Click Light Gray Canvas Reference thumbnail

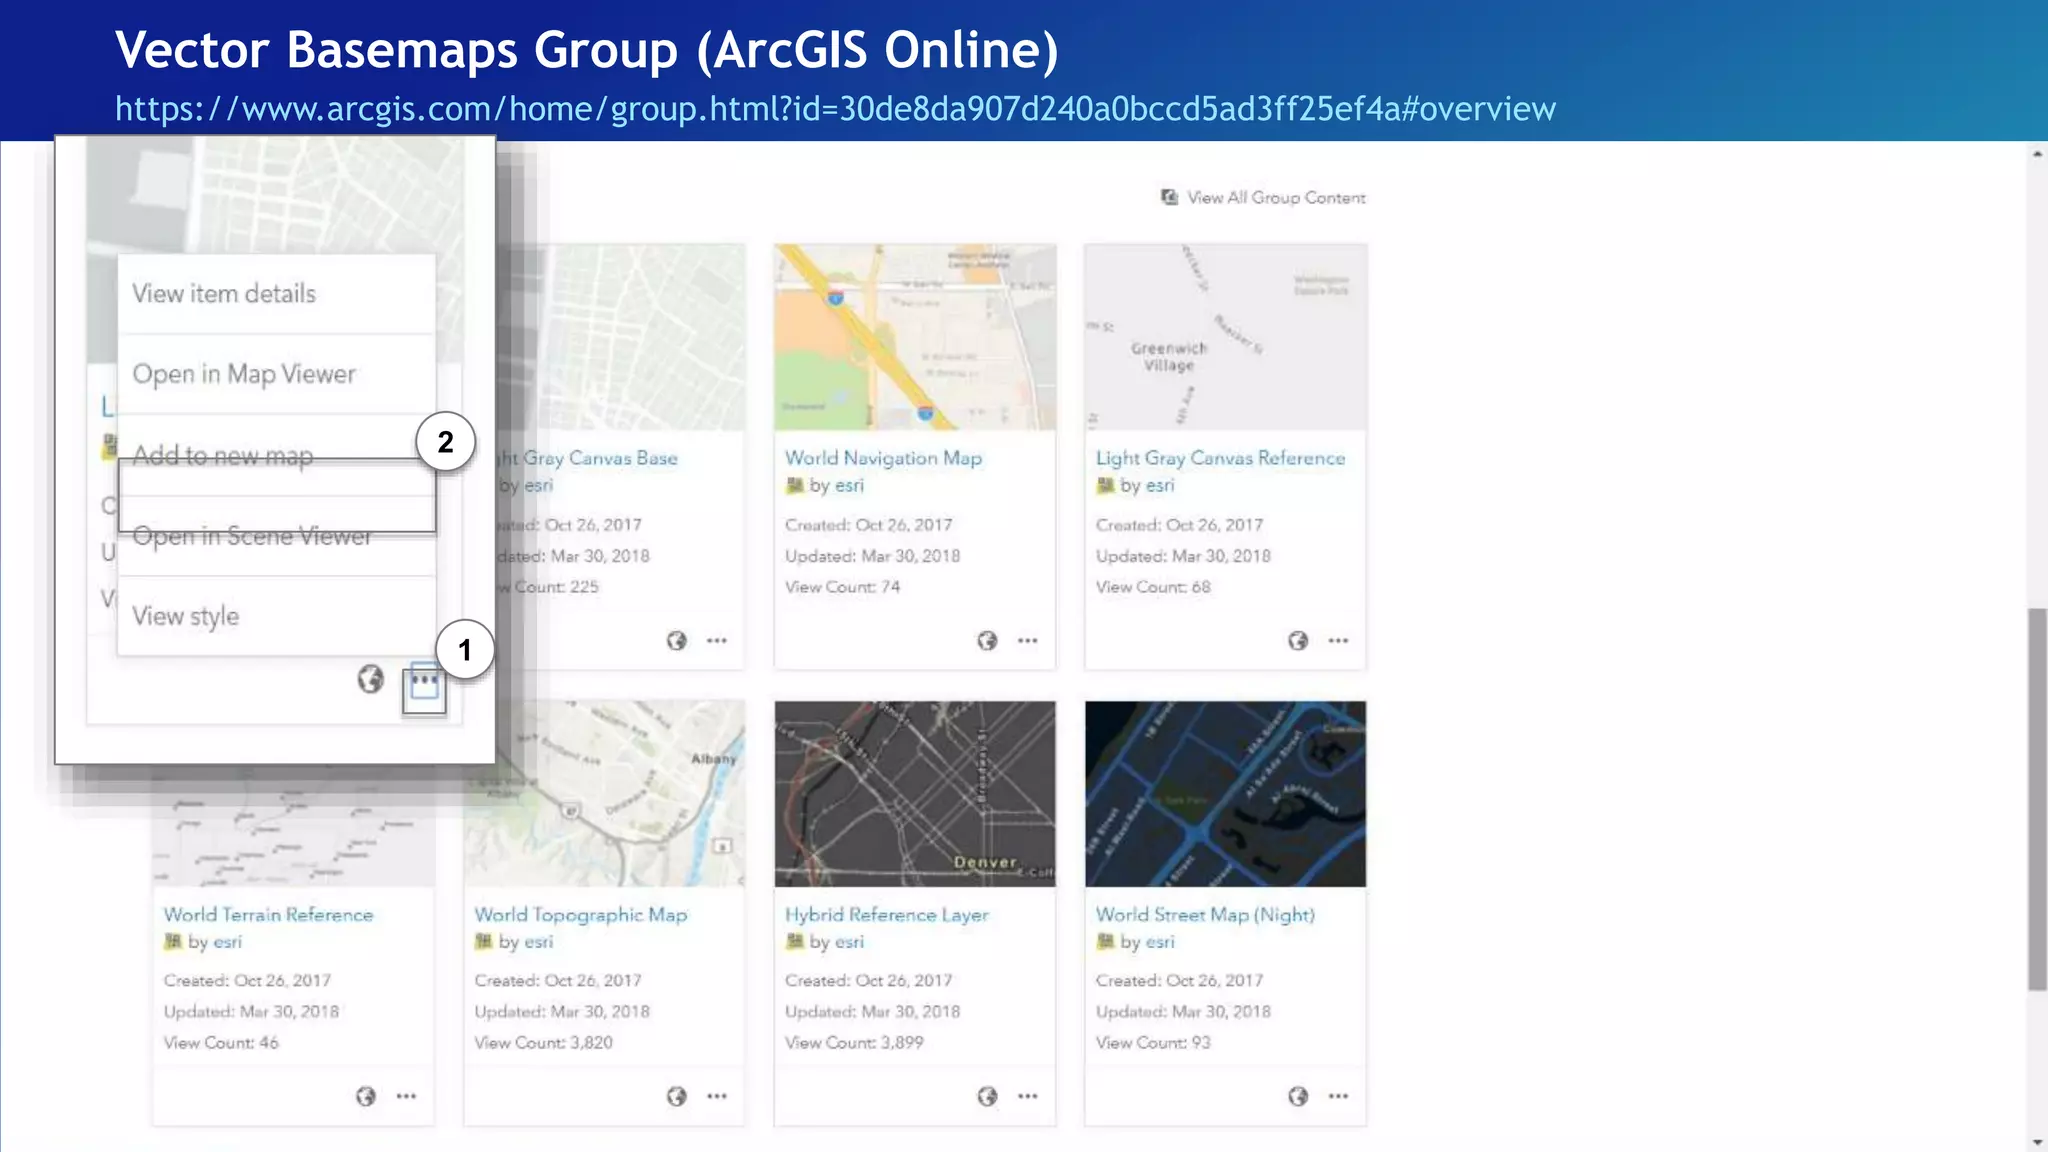1225,337
